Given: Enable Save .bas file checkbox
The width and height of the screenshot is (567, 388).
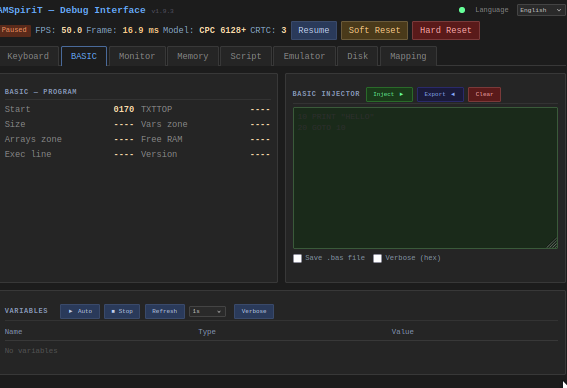Looking at the screenshot, I should coord(297,258).
